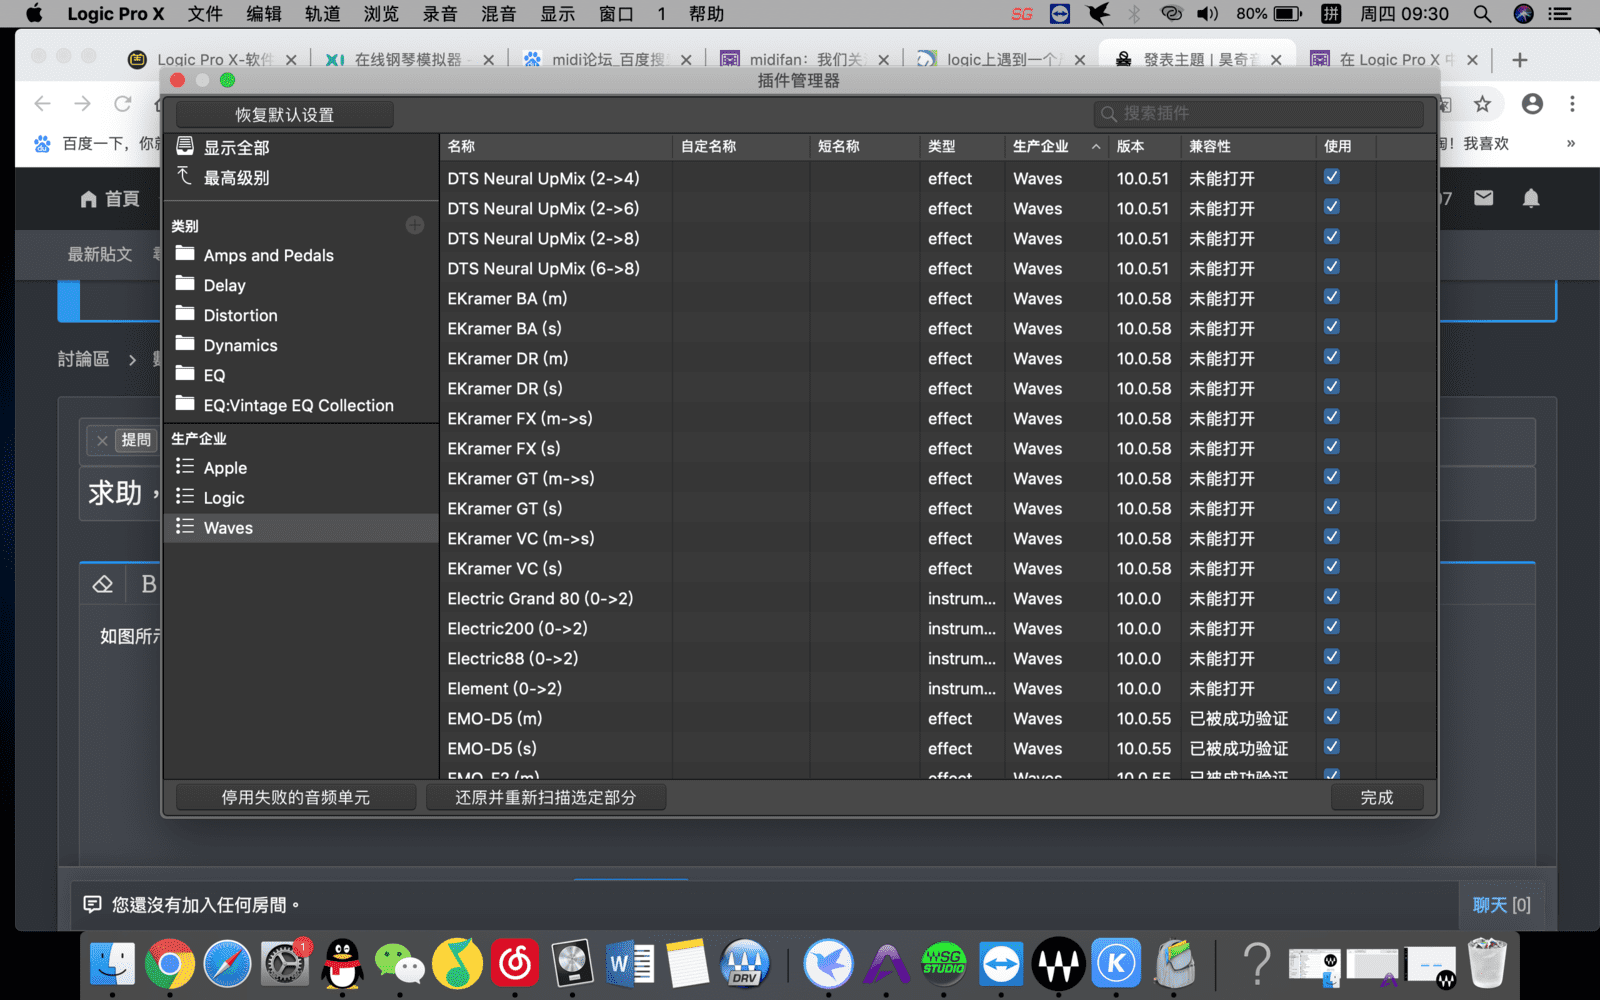Click 完成 done button
The image size is (1600, 1000).
[1377, 797]
